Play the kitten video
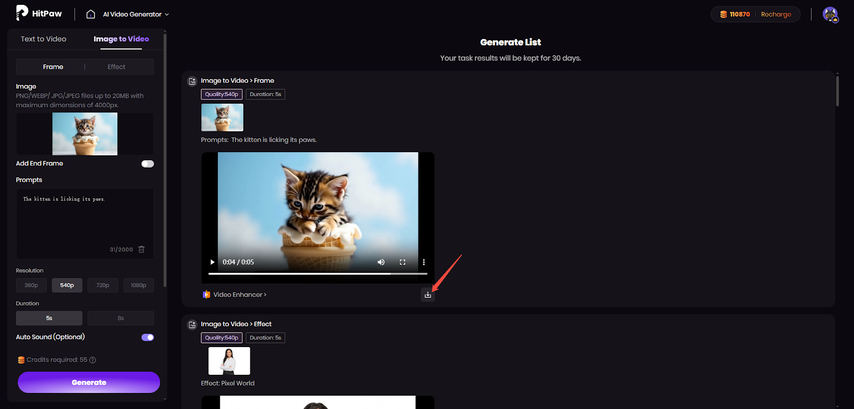This screenshot has width=854, height=409. pos(212,263)
